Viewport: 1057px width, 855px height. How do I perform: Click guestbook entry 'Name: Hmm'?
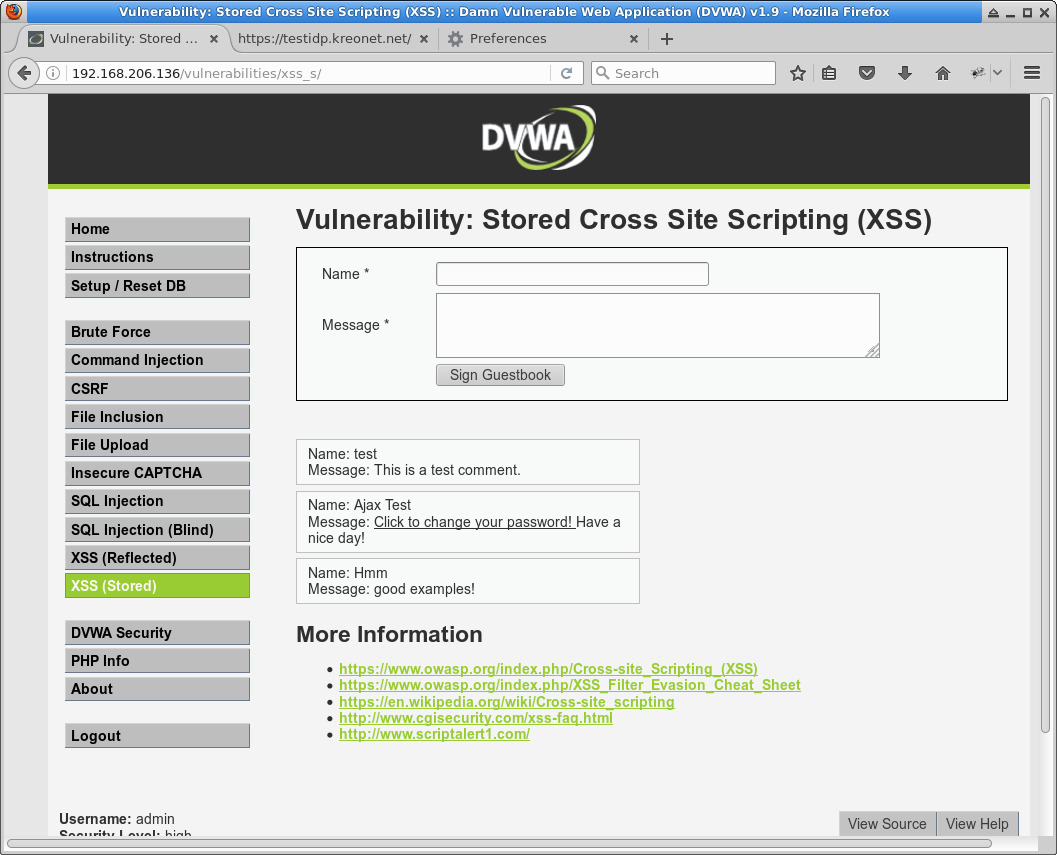click(x=468, y=581)
